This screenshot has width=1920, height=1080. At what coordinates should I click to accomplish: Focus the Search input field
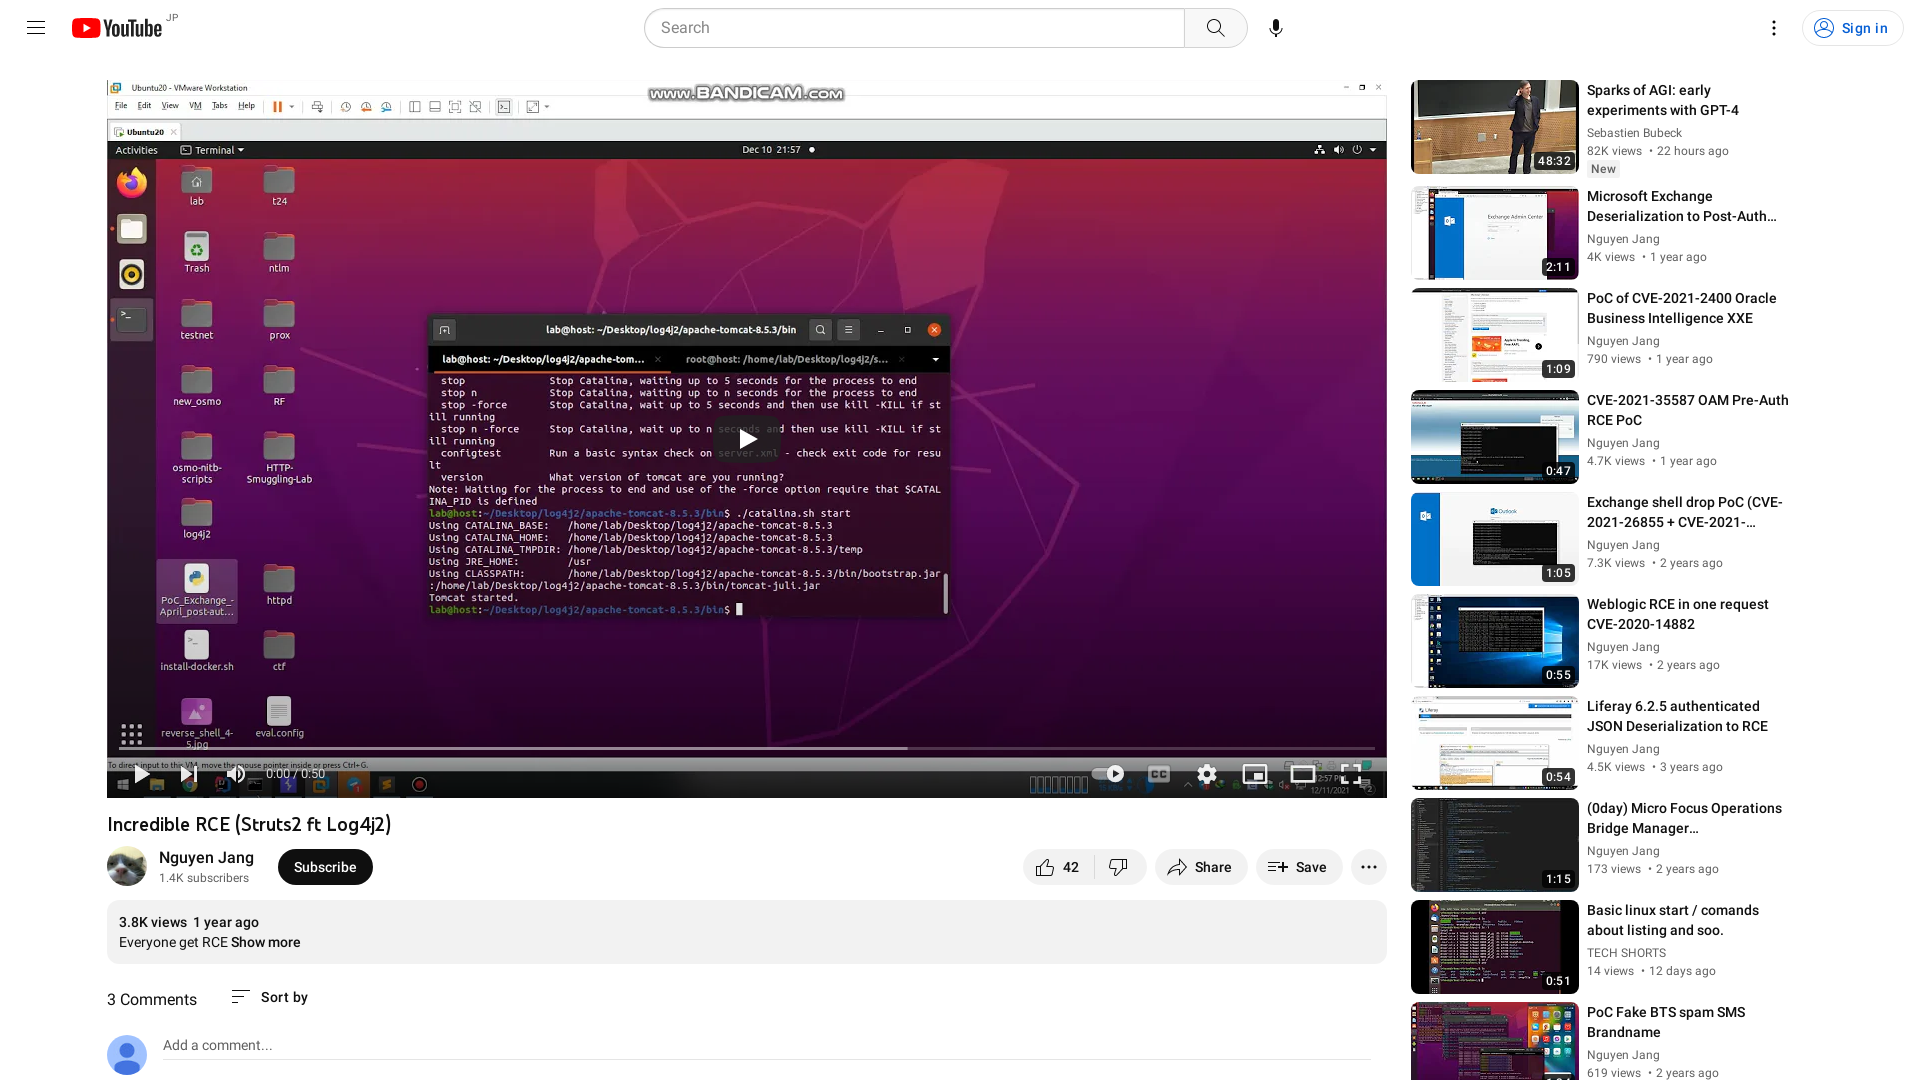coord(914,28)
